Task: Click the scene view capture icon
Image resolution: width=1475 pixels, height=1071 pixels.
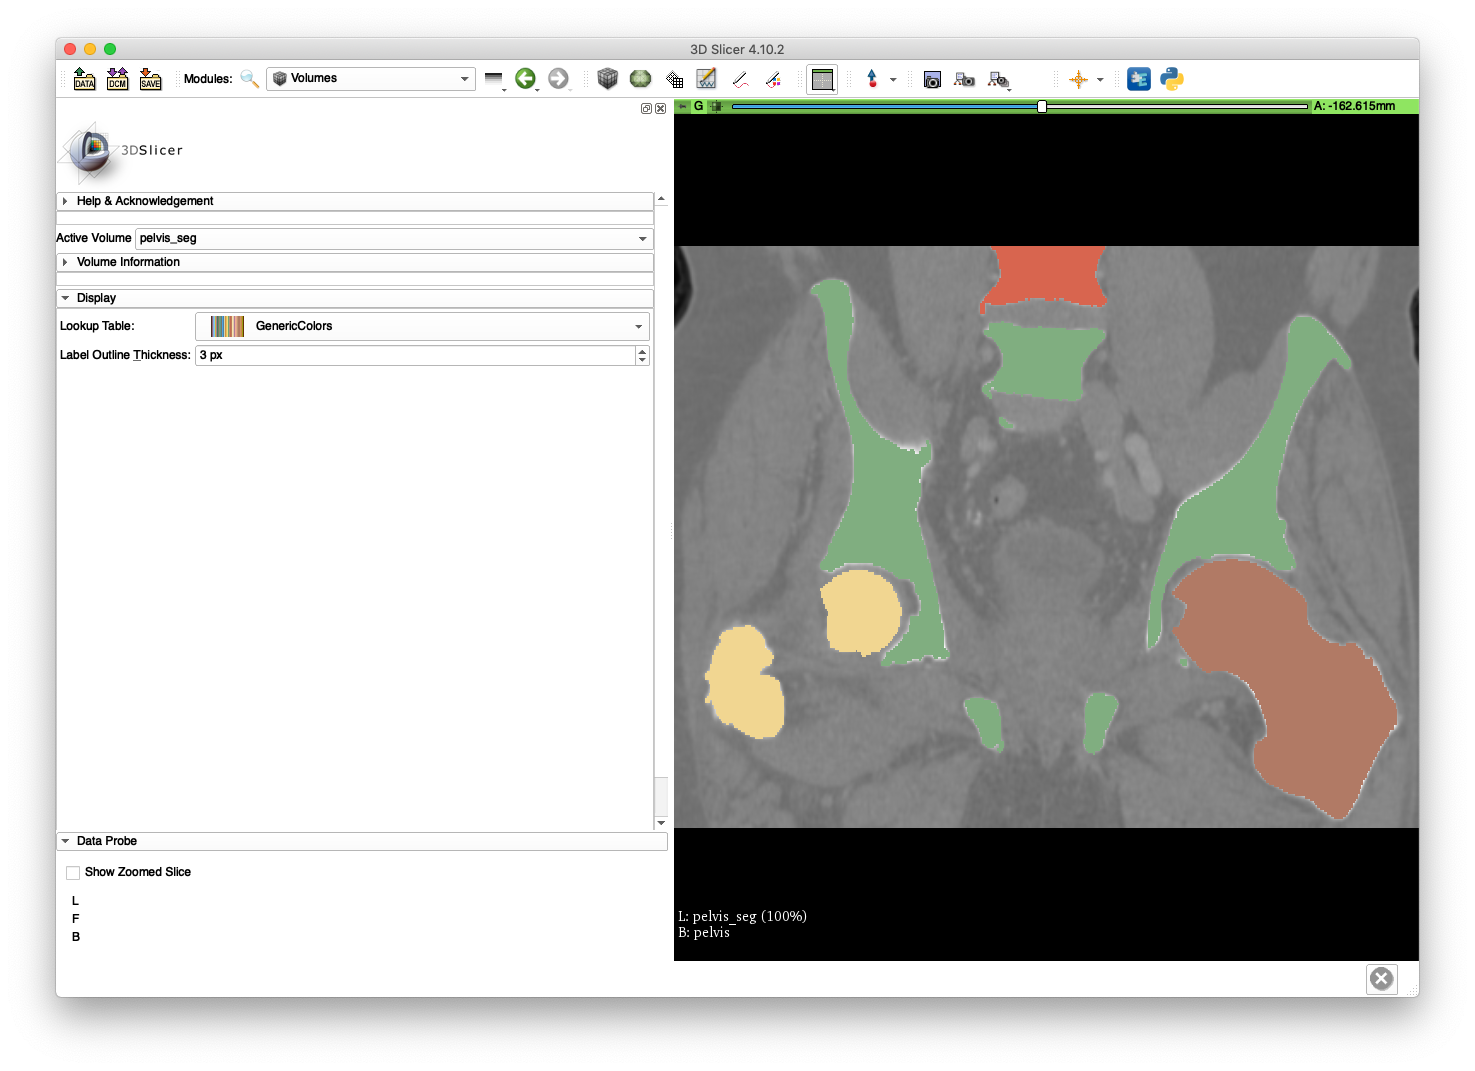Action: click(x=965, y=79)
